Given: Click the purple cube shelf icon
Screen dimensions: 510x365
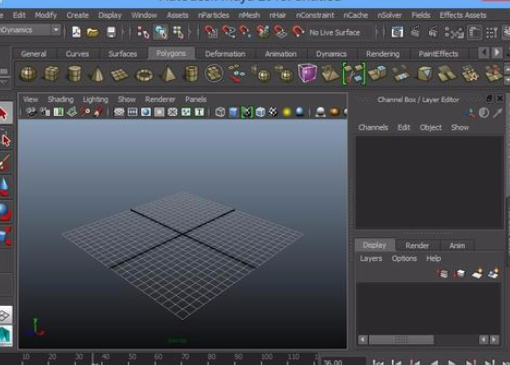Looking at the screenshot, I should [x=307, y=73].
